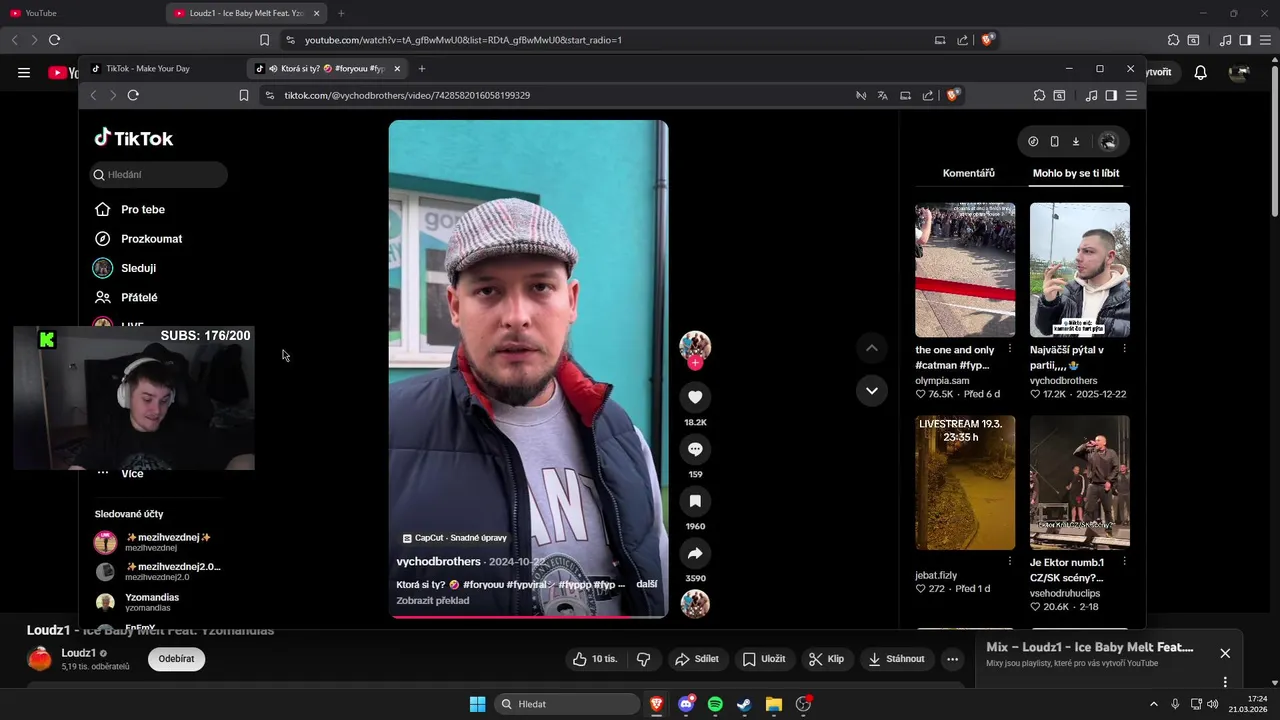Reload the TikTok page
This screenshot has width=1280, height=720.
[x=133, y=95]
